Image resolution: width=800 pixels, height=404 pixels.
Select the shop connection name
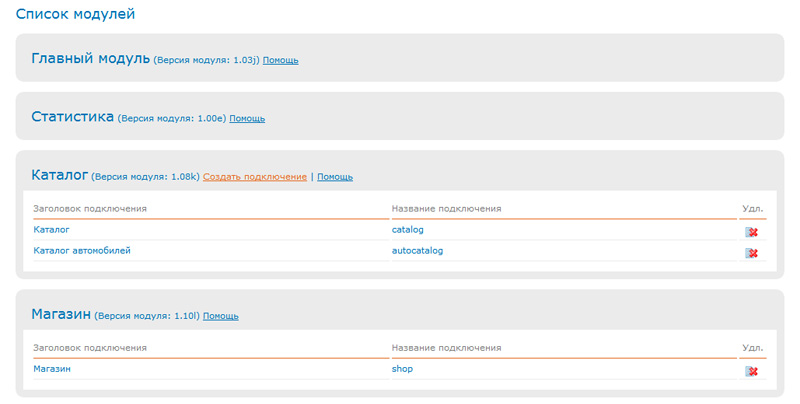[402, 369]
